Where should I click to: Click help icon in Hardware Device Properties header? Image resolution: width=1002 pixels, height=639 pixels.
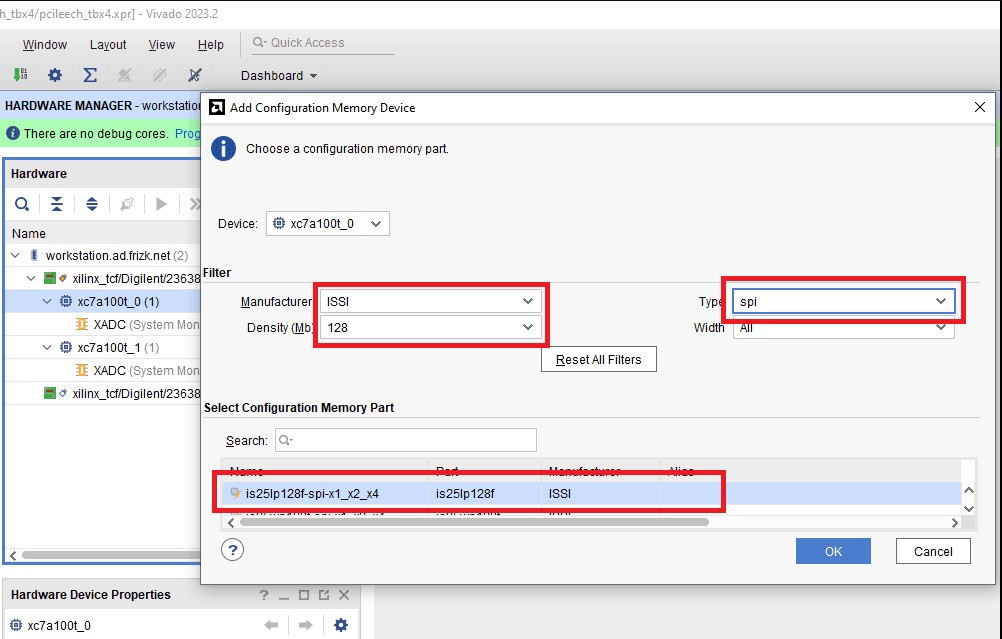[x=264, y=595]
